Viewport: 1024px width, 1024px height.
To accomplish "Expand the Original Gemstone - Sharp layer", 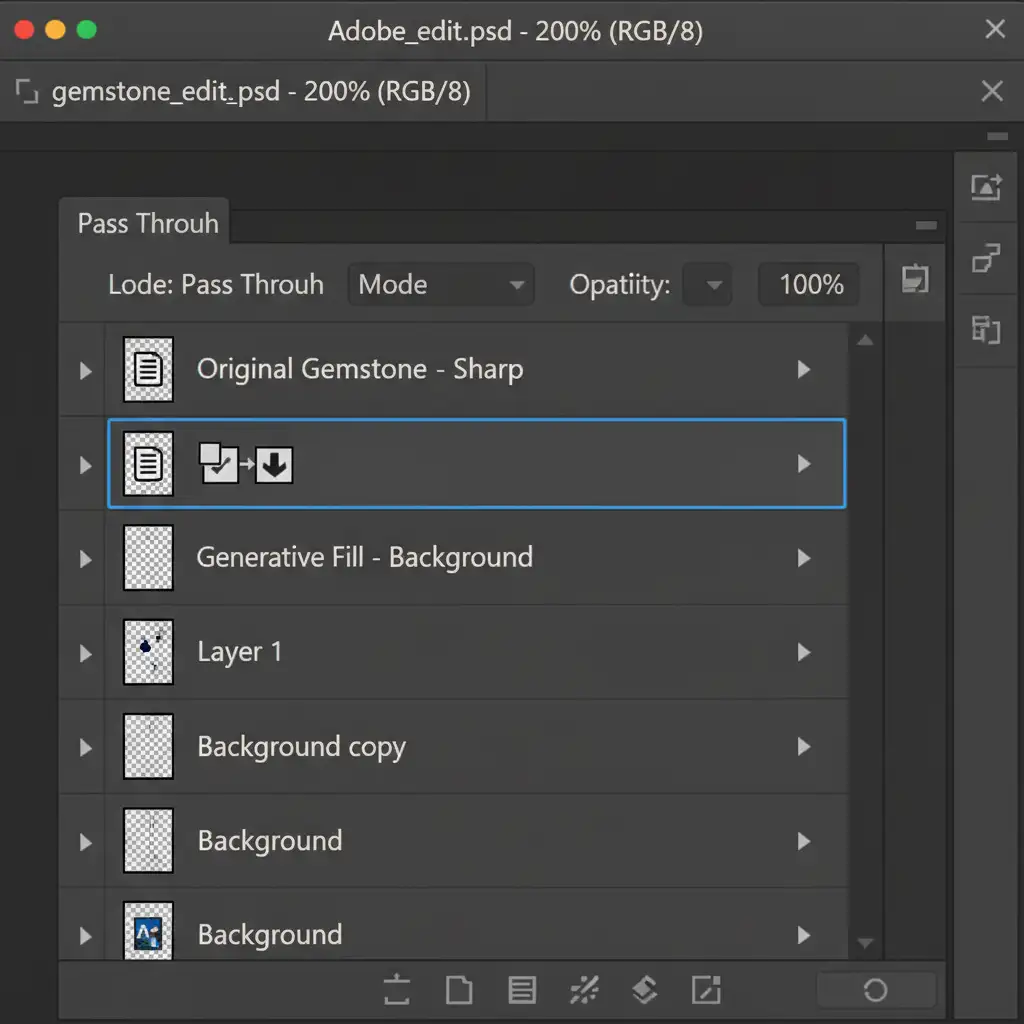I will pos(85,371).
